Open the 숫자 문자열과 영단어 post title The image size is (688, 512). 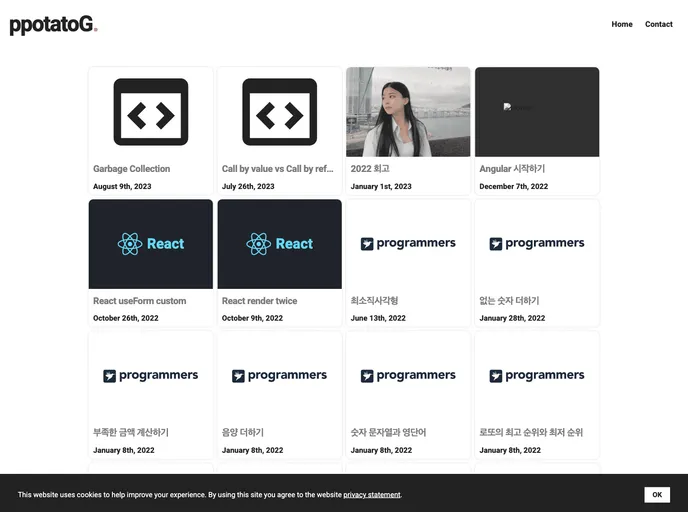point(389,433)
